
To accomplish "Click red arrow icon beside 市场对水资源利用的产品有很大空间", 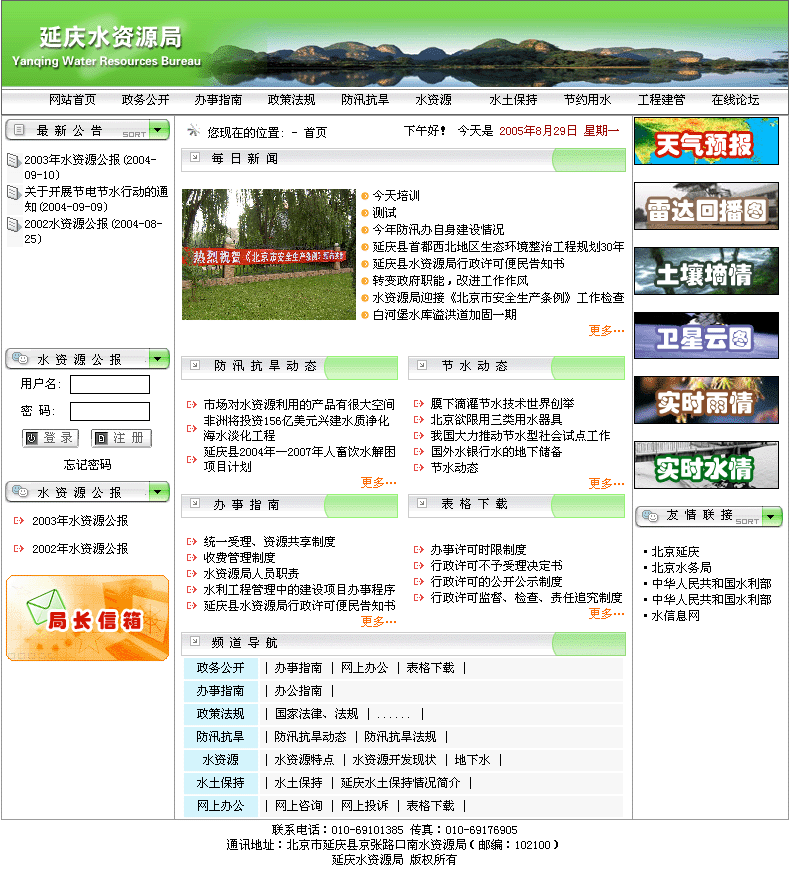I will tap(192, 404).
